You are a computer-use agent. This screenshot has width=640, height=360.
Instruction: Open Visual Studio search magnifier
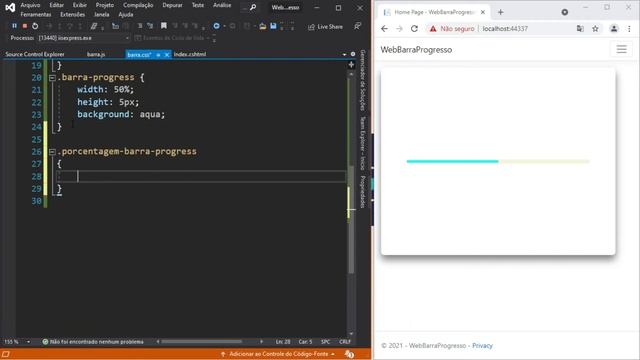point(253,7)
